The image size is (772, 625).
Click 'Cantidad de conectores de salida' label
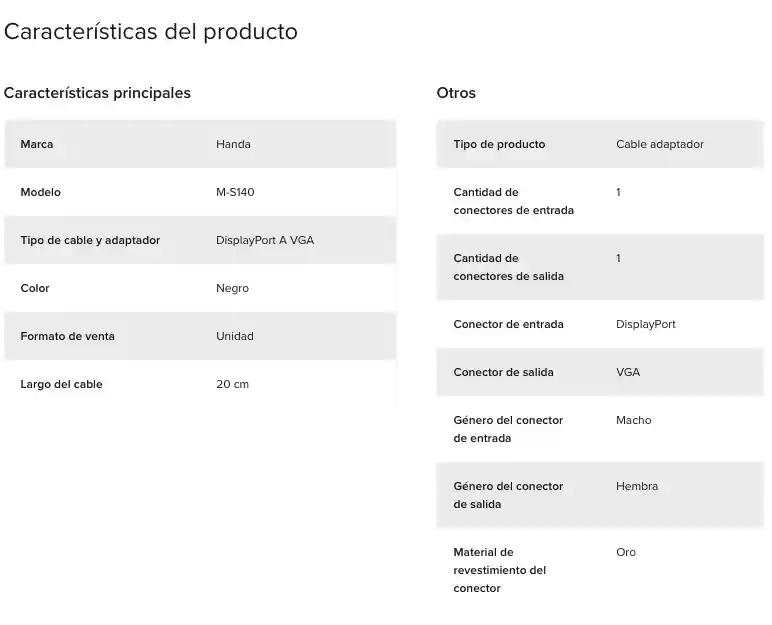[x=508, y=267]
